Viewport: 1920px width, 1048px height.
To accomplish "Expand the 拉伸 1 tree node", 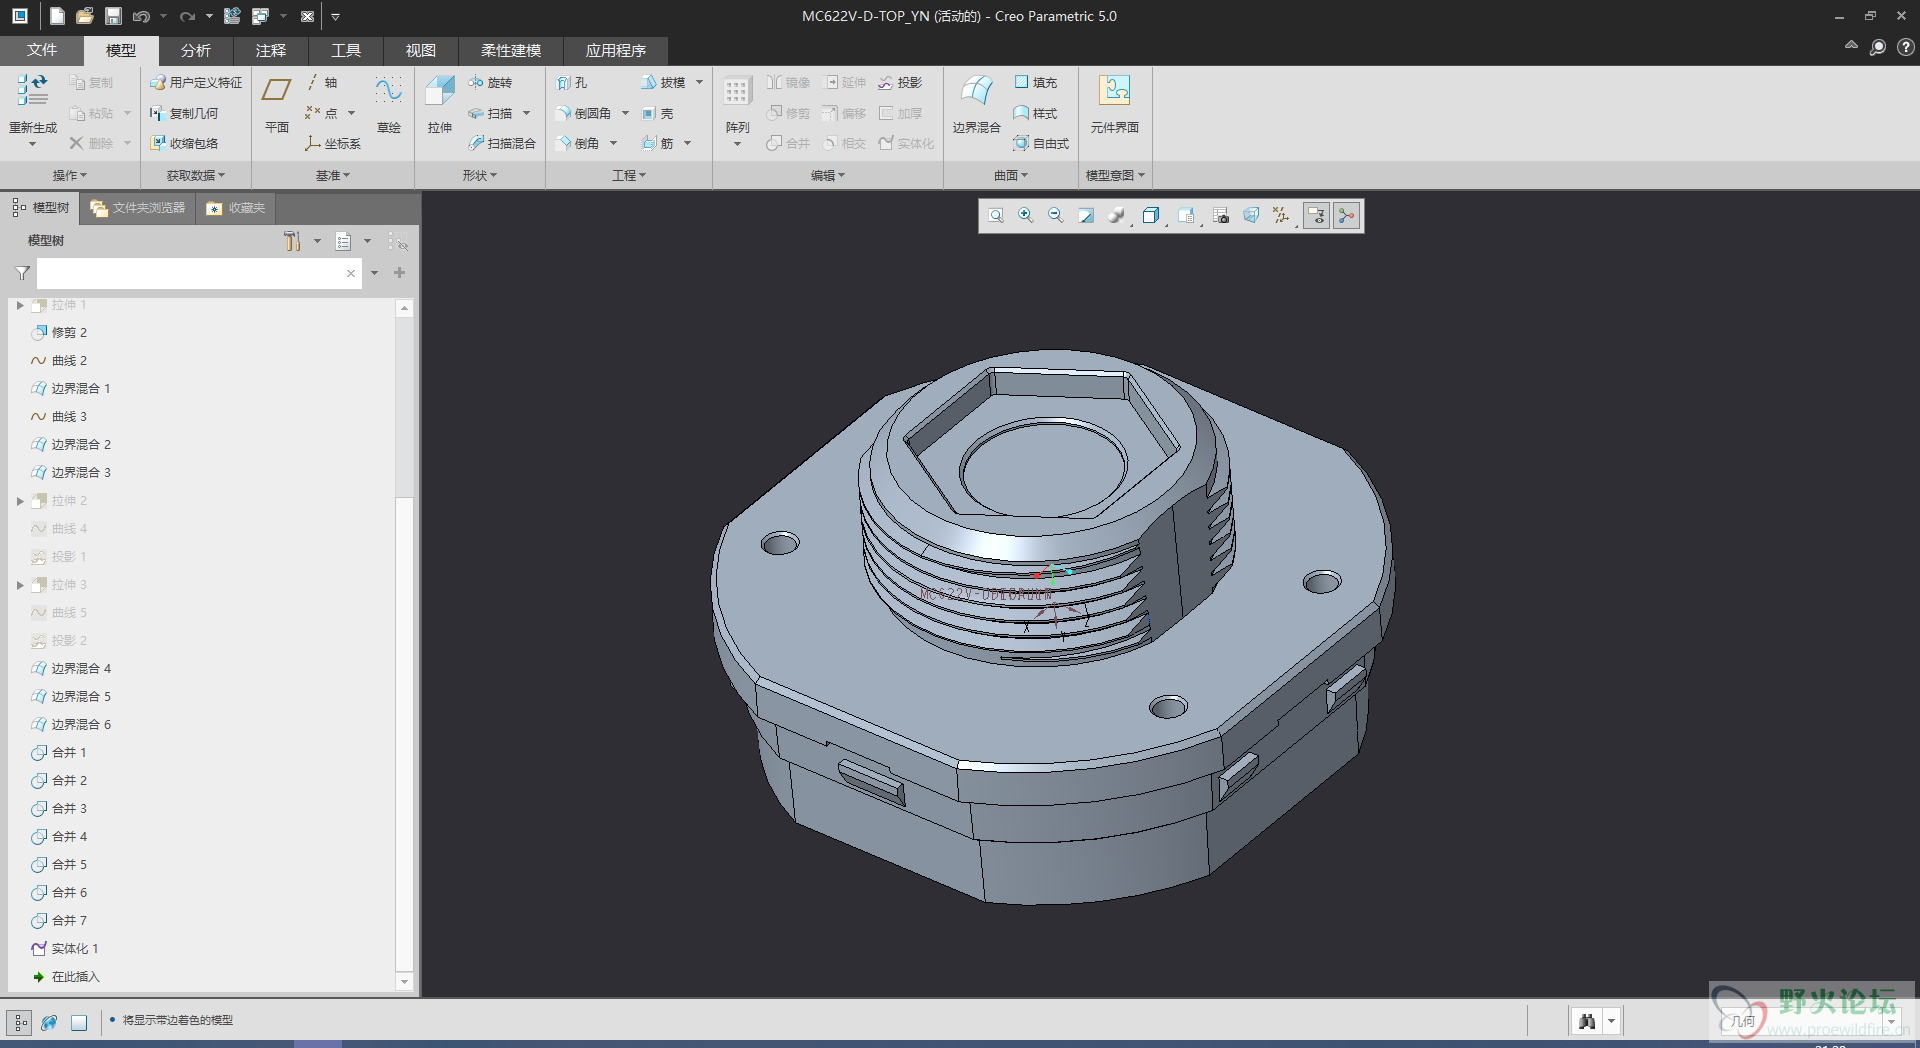I will [x=20, y=305].
